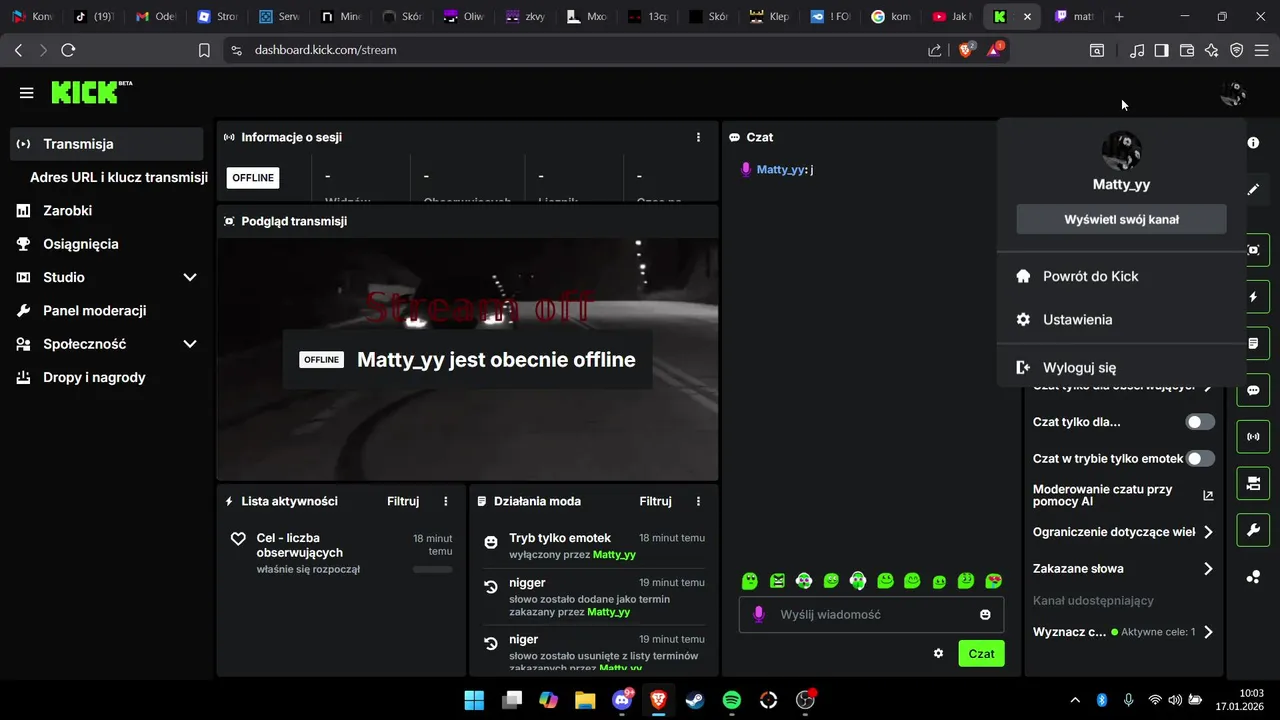Screen dimensions: 1280x720
Task: Open File Explorer from the taskbar
Action: [x=585, y=700]
